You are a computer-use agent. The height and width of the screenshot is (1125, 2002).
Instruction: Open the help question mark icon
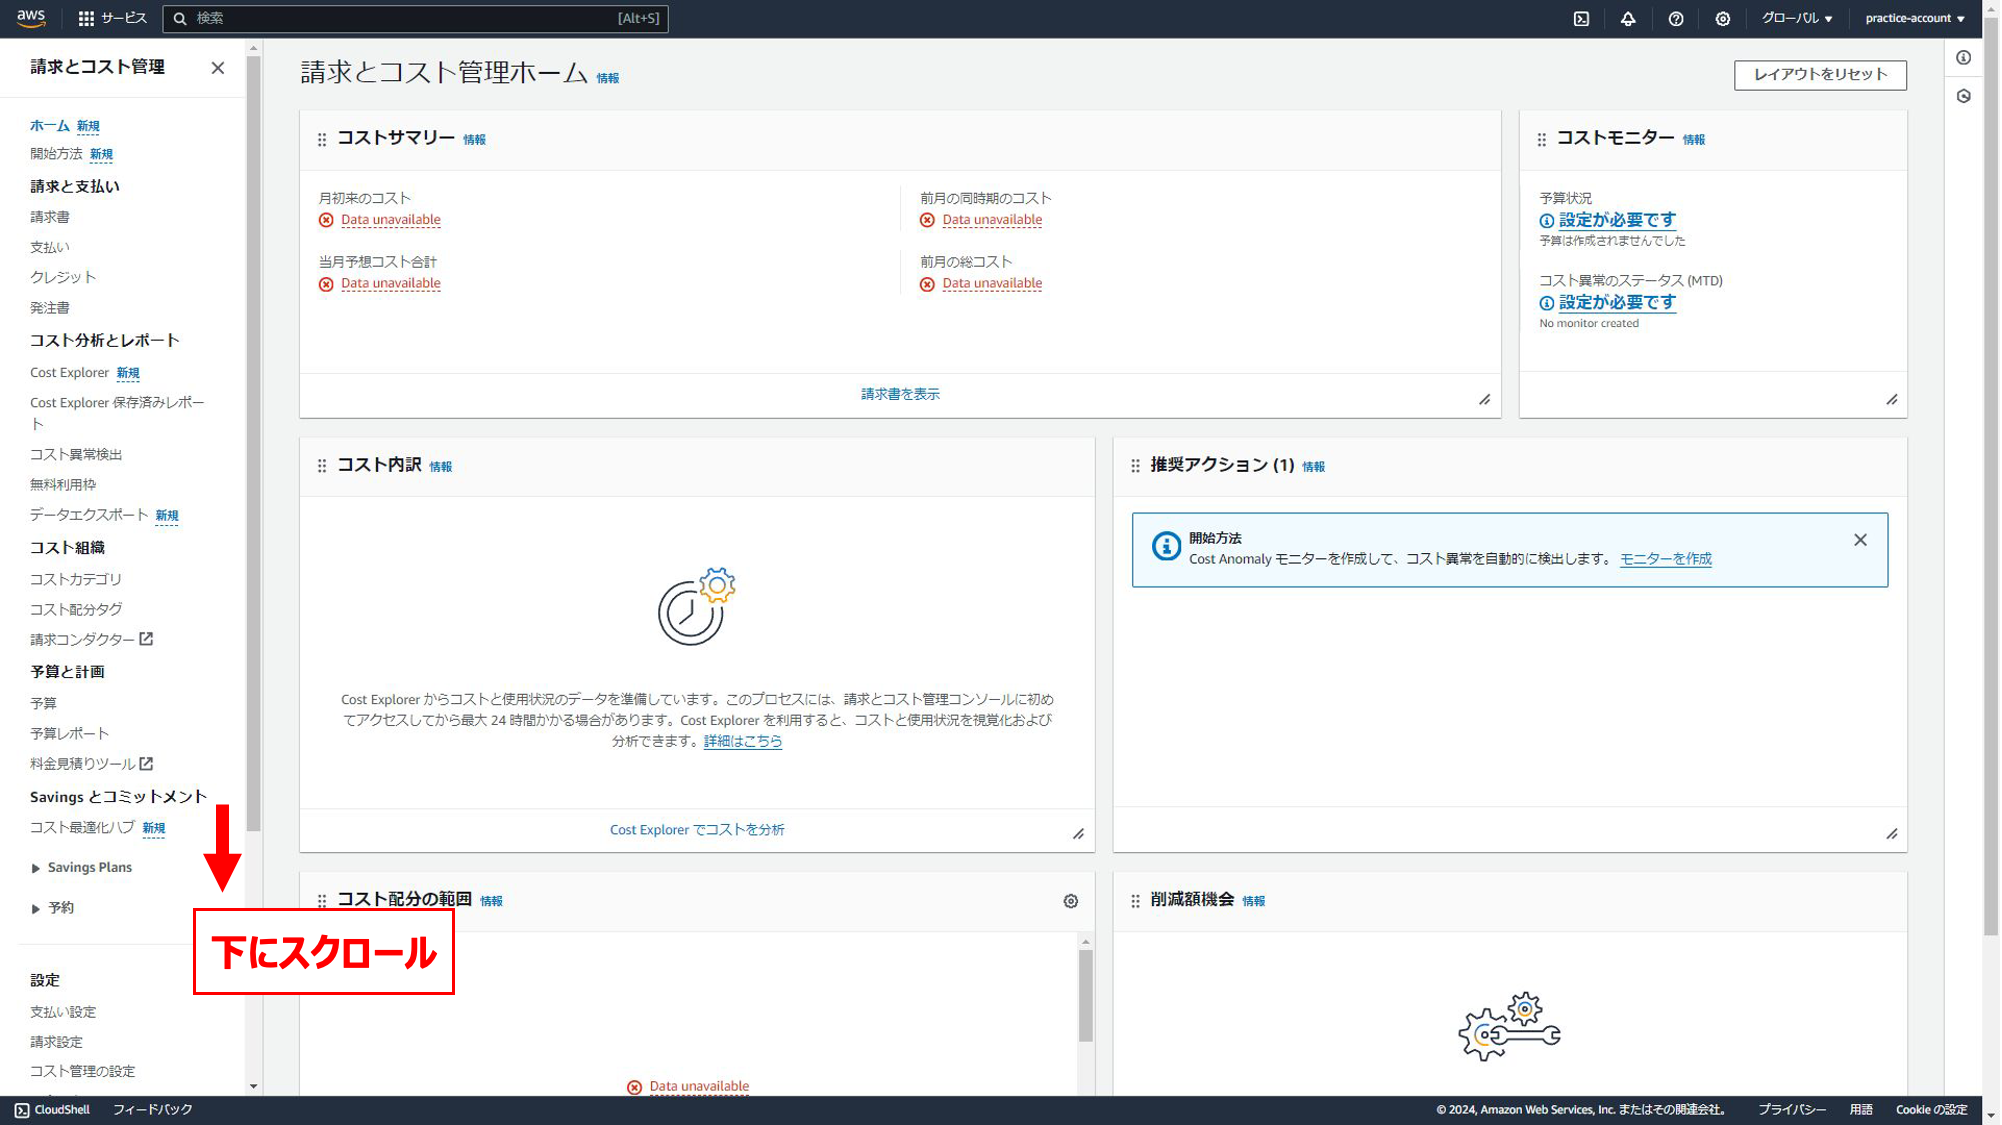[x=1677, y=18]
